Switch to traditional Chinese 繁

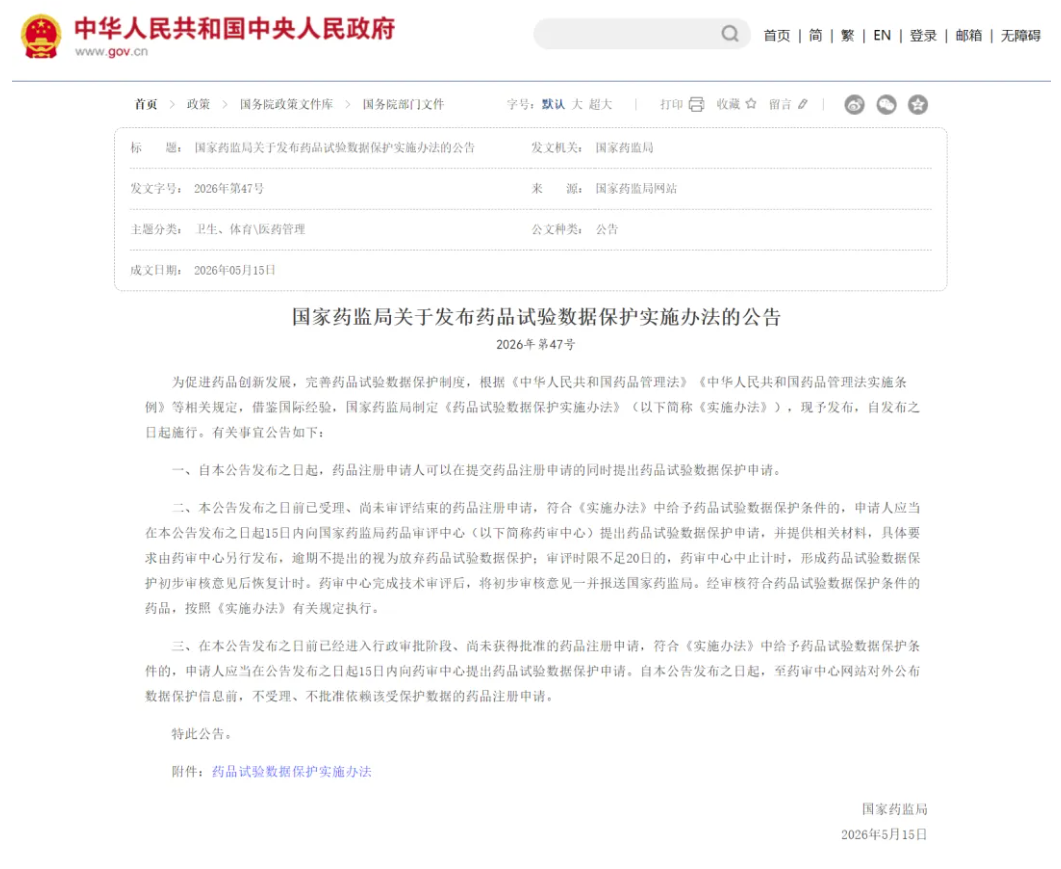[847, 35]
